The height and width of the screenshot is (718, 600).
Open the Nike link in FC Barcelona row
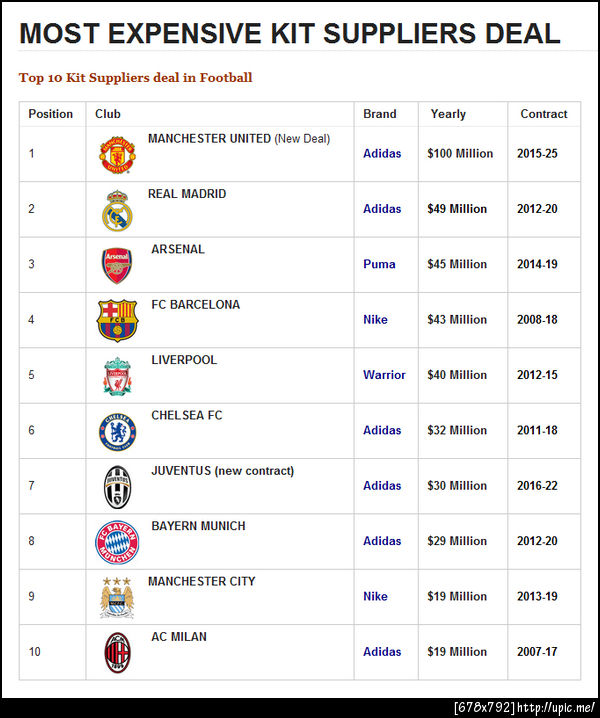point(375,320)
